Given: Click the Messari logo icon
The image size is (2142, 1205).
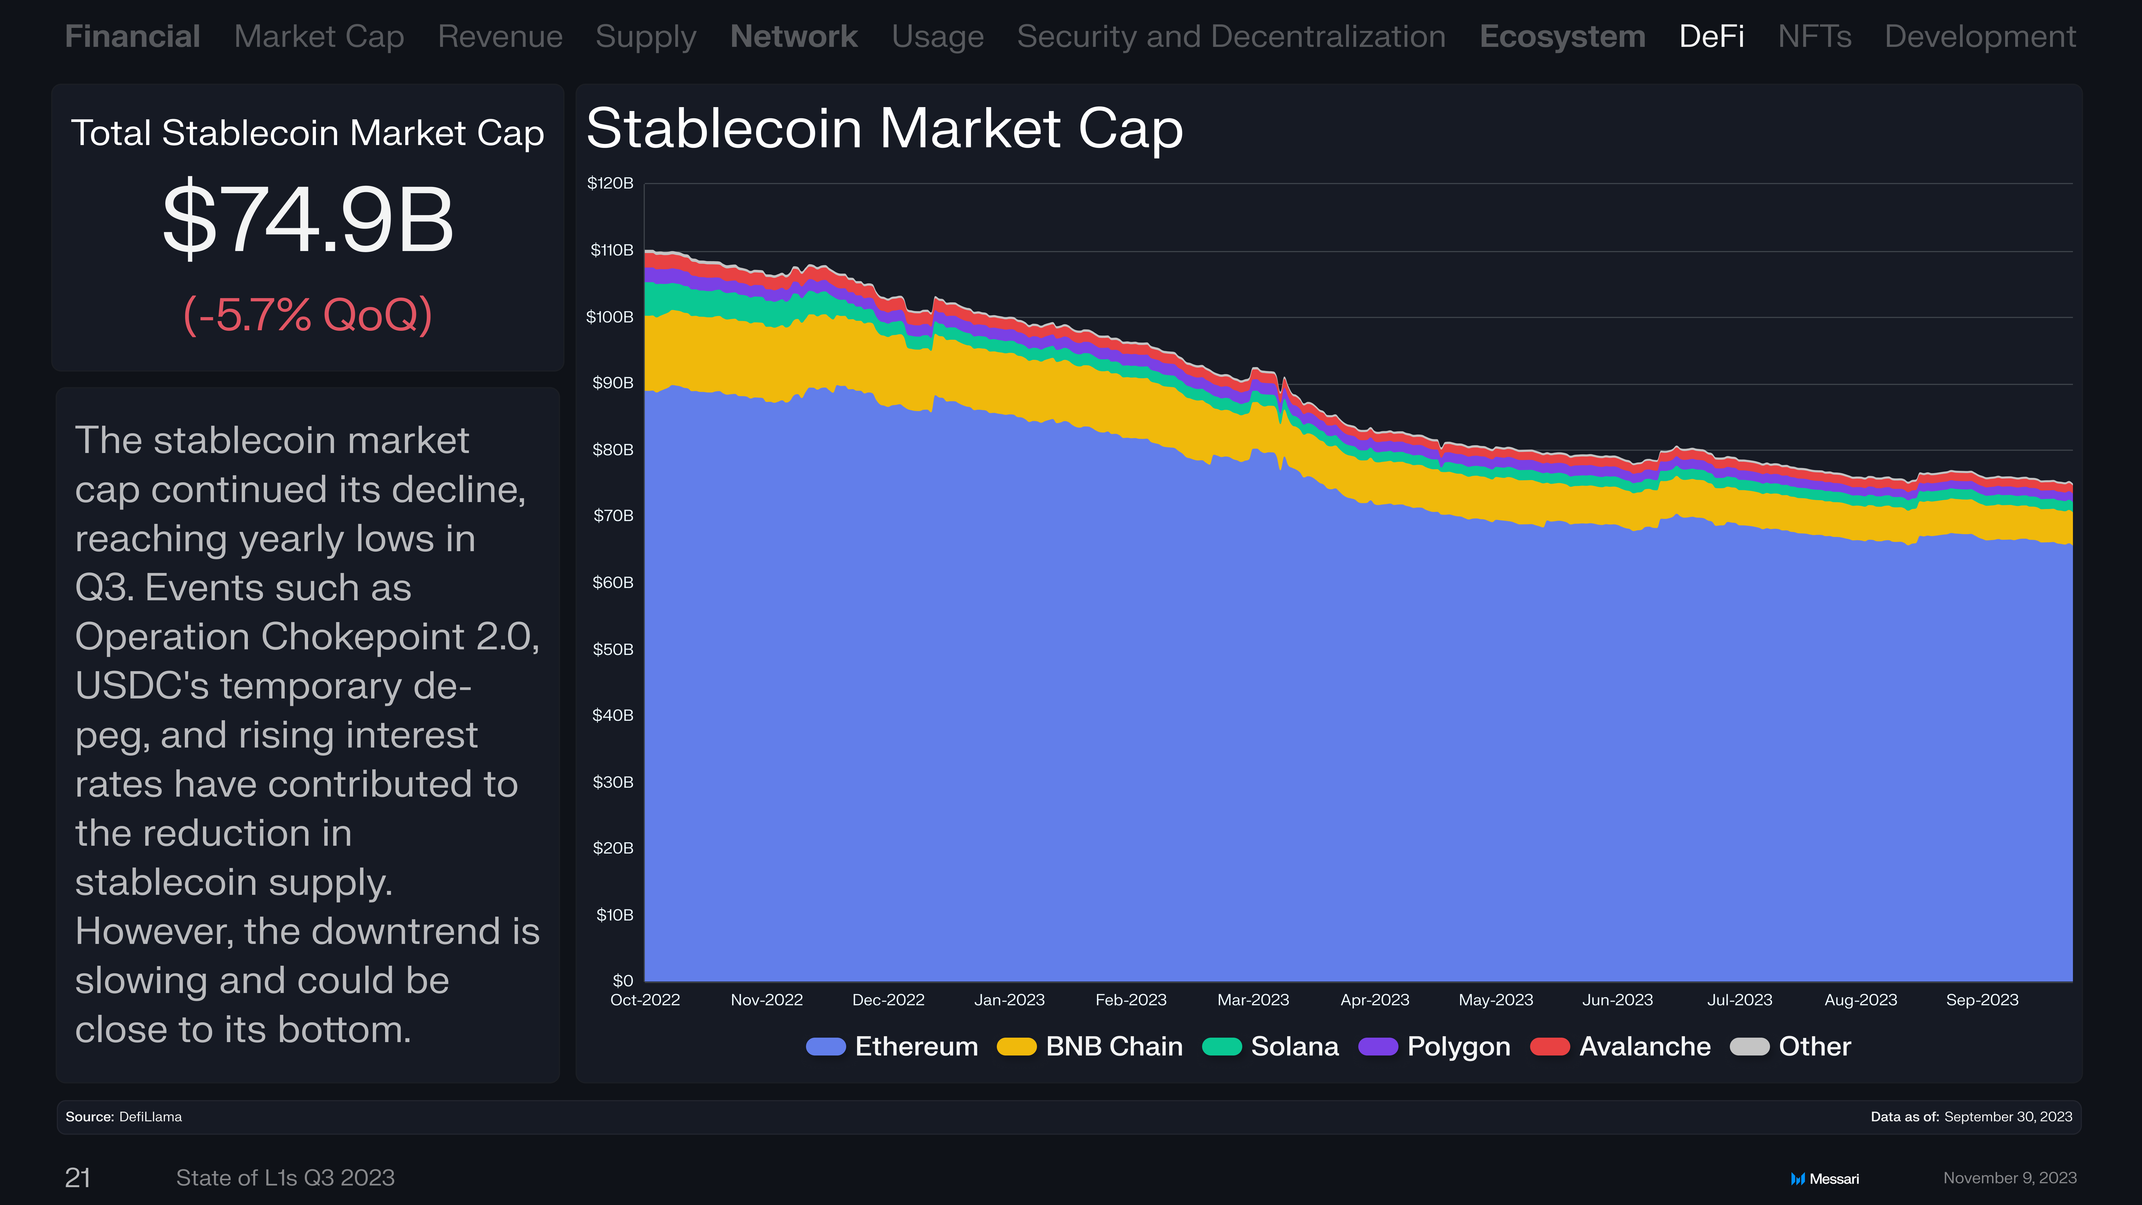Looking at the screenshot, I should point(1797,1179).
